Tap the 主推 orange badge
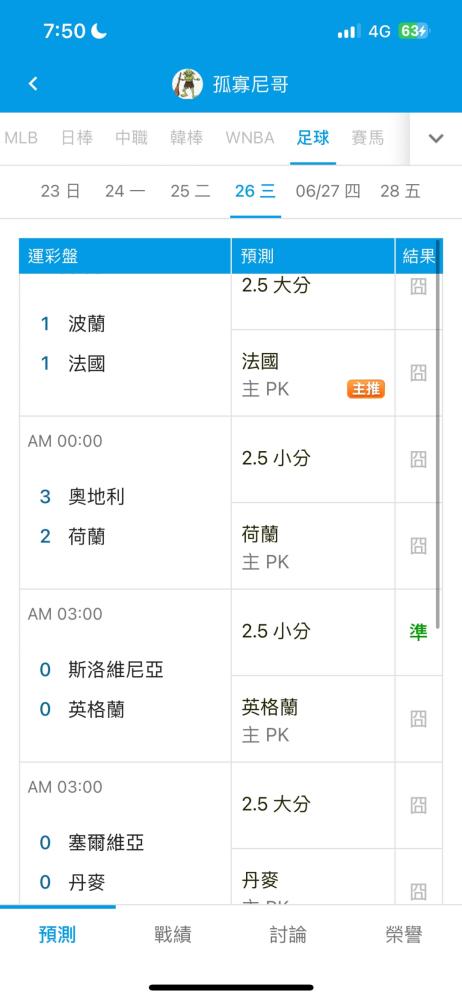The height and width of the screenshot is (1000, 462). coord(366,388)
